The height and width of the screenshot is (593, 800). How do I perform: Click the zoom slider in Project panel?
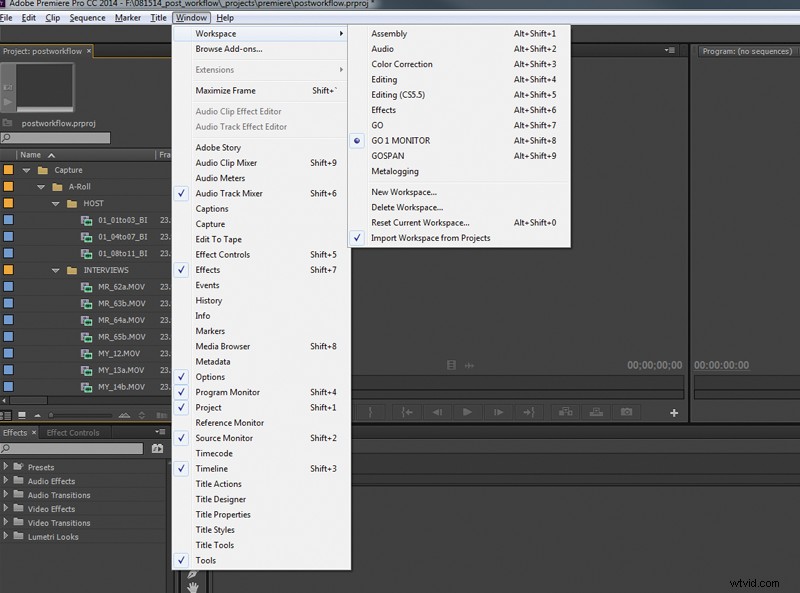coord(51,414)
